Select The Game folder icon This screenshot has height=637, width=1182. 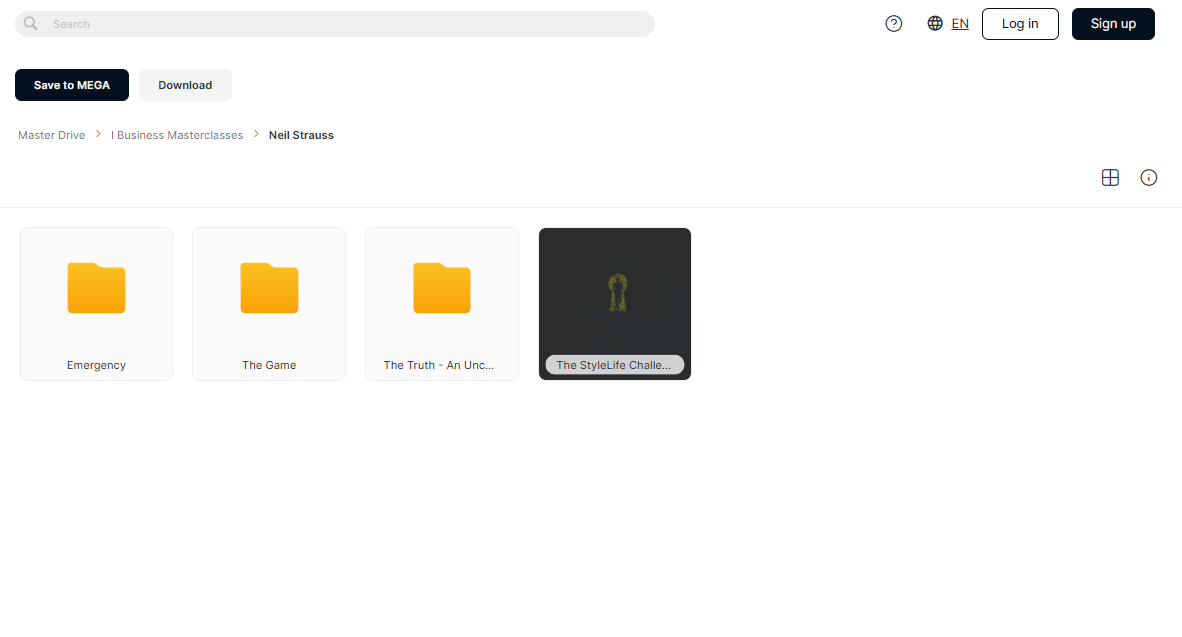click(269, 288)
